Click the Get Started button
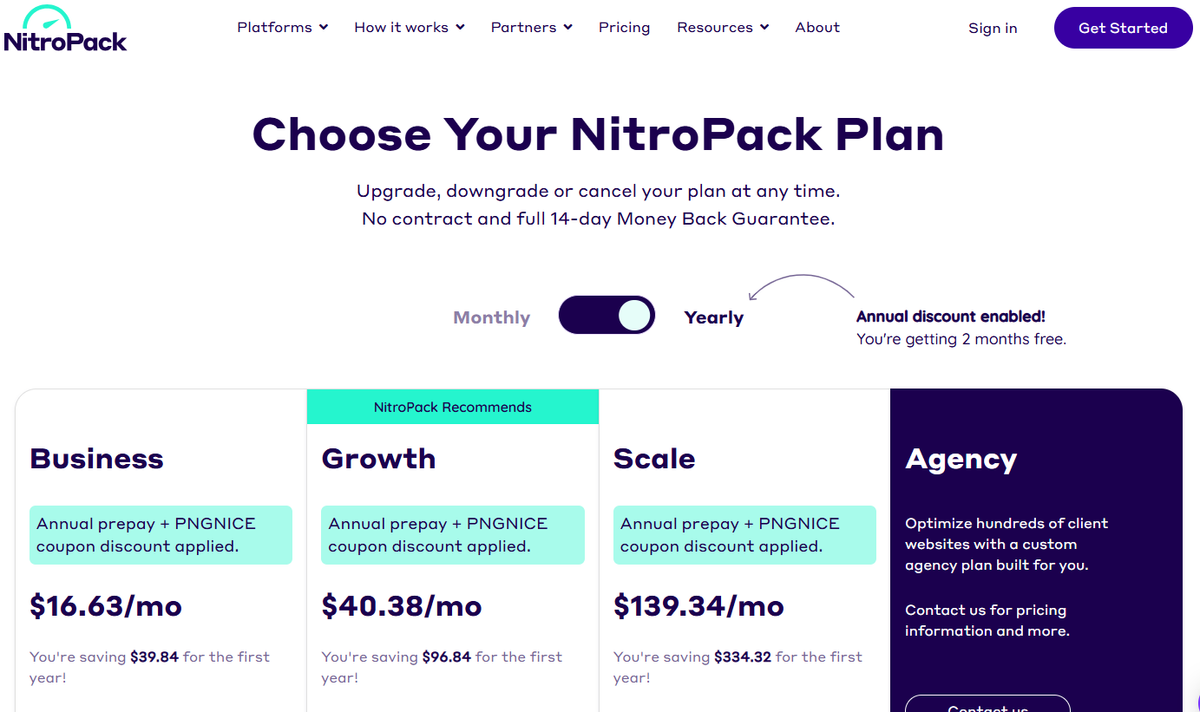1200x712 pixels. (x=1123, y=28)
